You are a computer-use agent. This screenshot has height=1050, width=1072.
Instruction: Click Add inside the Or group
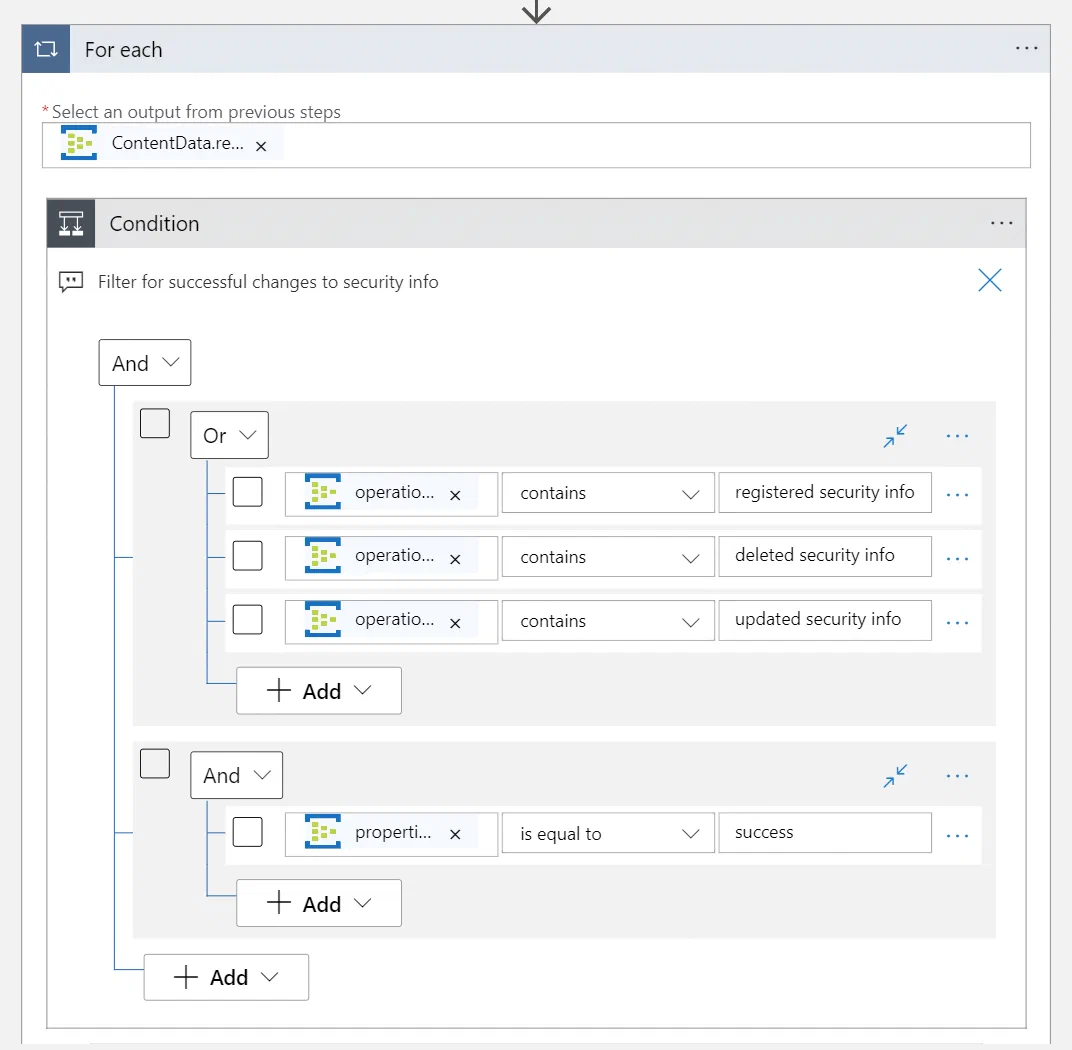coord(319,691)
